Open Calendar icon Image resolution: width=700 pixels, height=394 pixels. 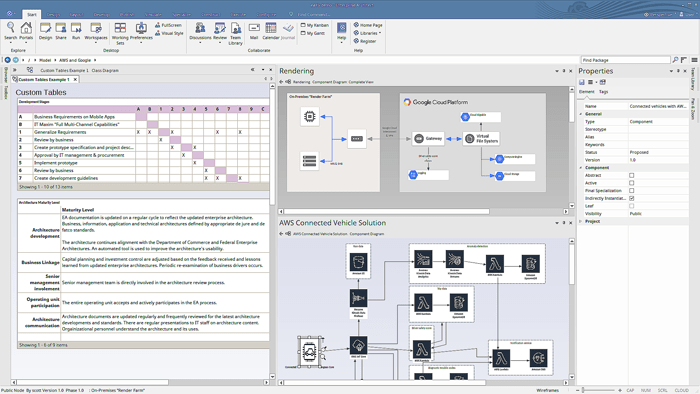coord(271,28)
